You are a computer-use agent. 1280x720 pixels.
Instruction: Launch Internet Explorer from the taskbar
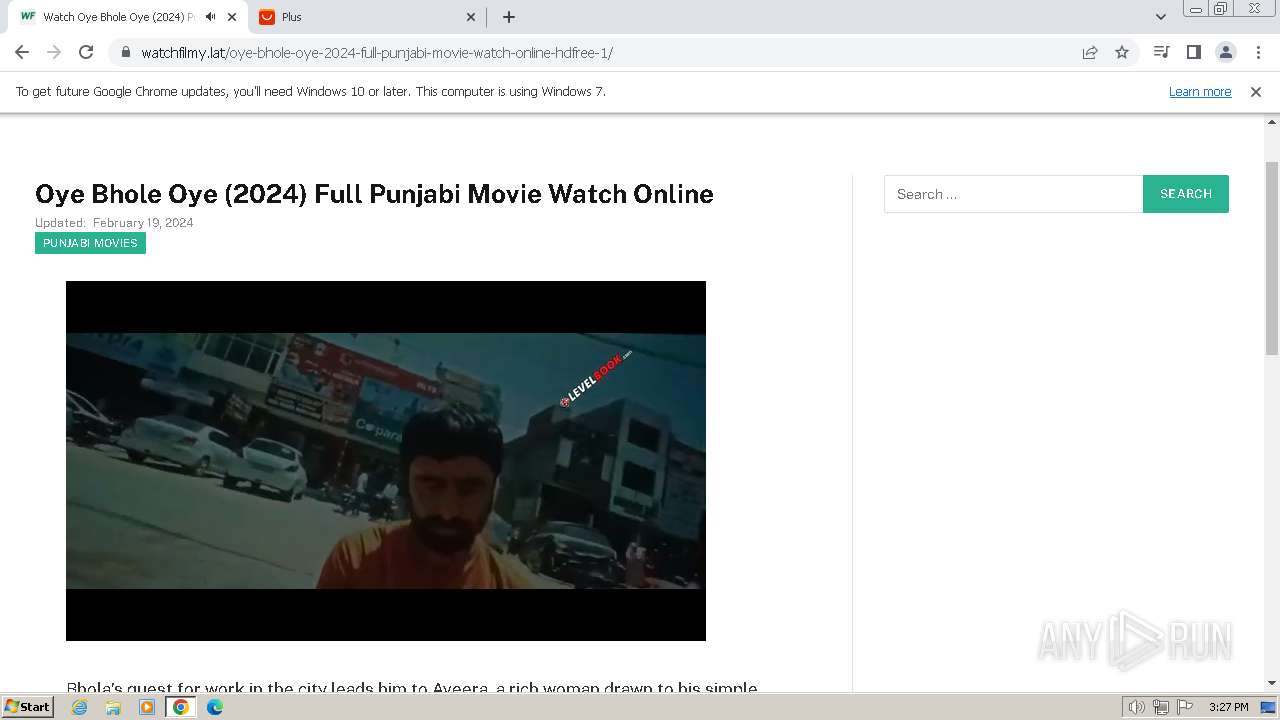[79, 707]
